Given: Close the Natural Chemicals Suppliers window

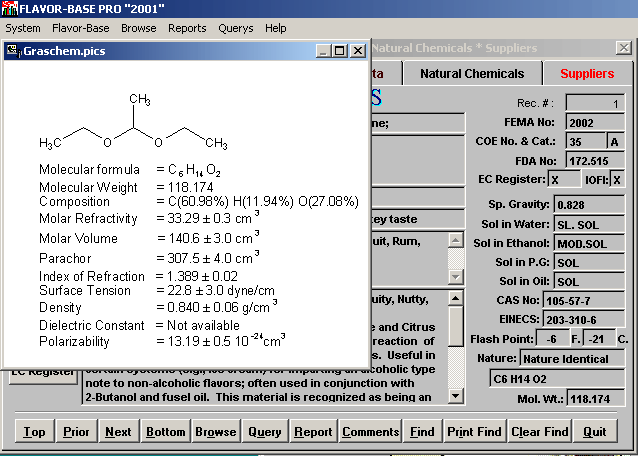Looking at the screenshot, I should [x=623, y=47].
